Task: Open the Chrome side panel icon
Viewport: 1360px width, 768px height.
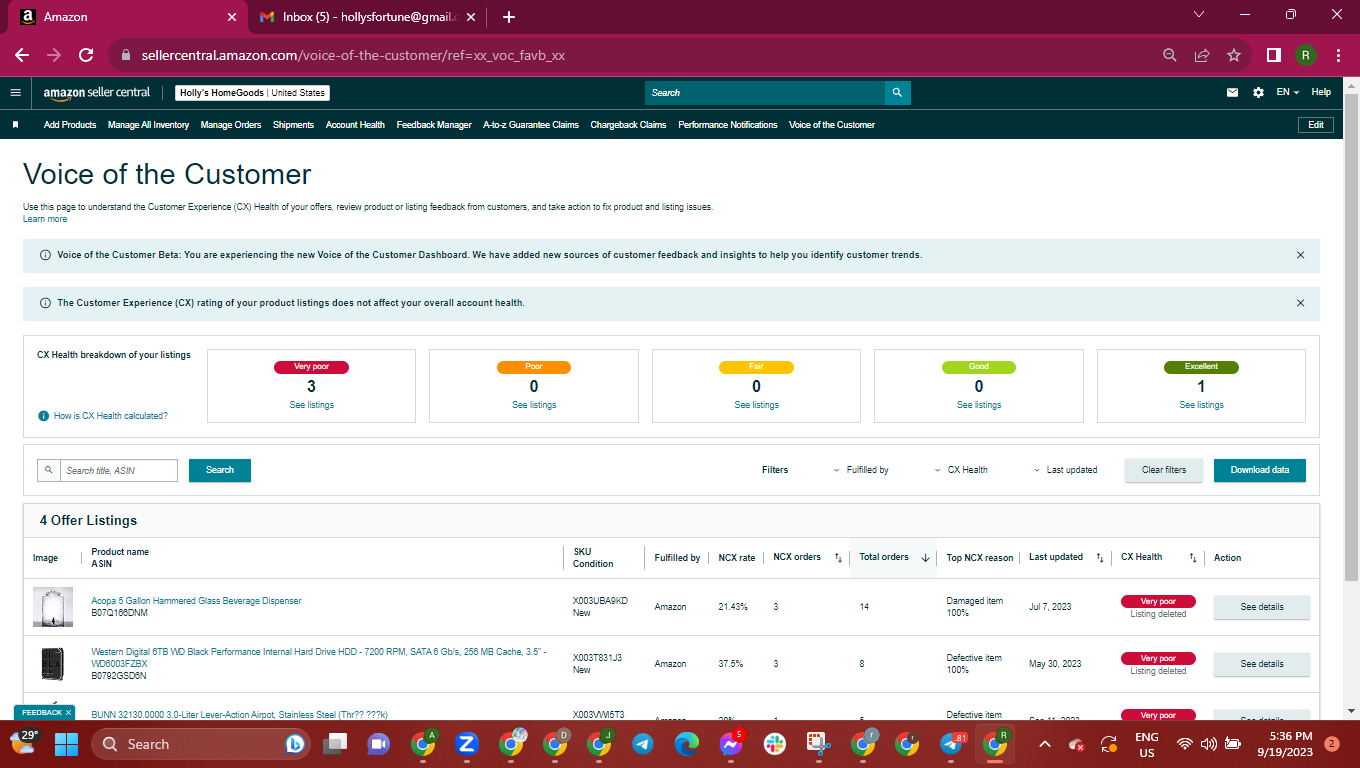Action: click(x=1274, y=55)
